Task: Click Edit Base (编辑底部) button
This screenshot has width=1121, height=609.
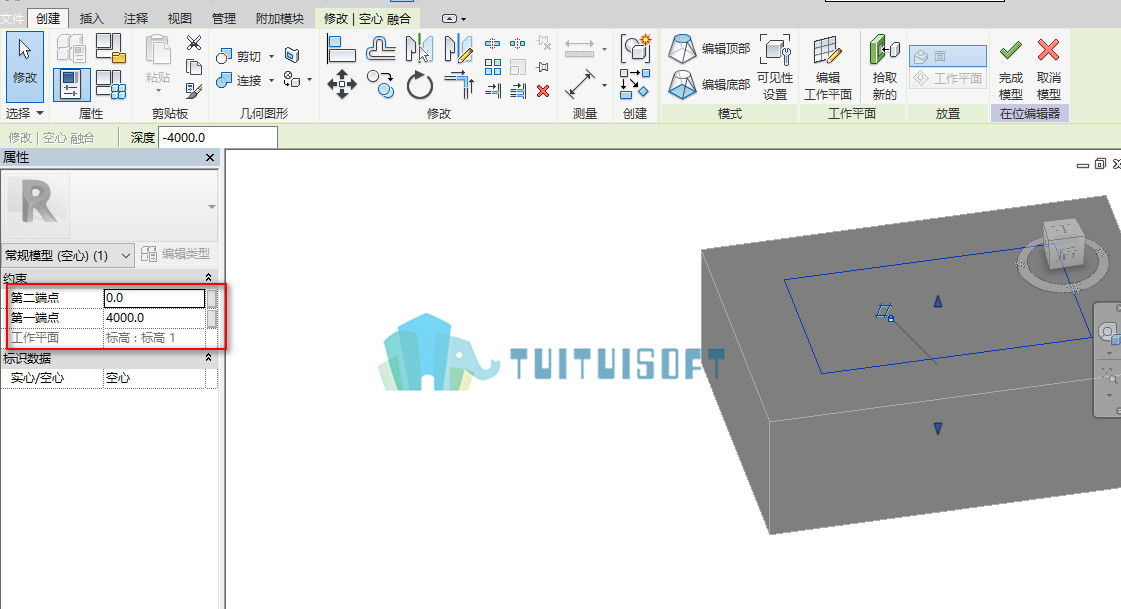Action: click(708, 84)
